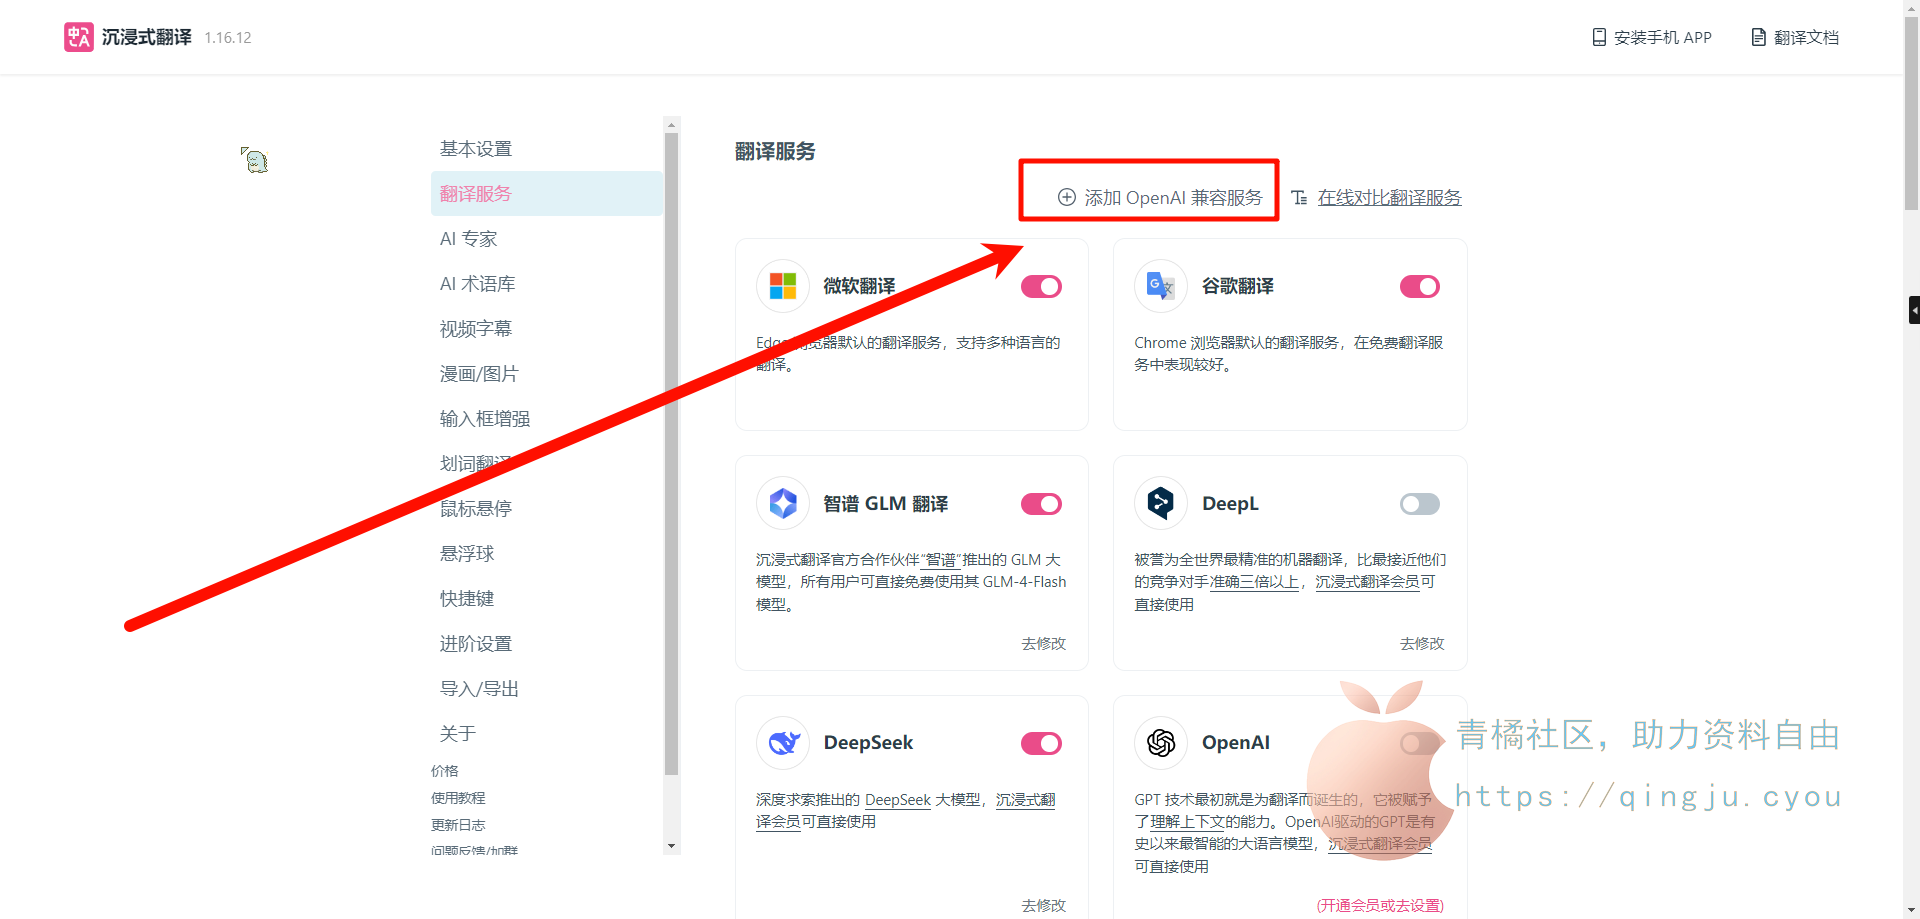The height and width of the screenshot is (919, 1920).
Task: Click the 智谱 GLM service logo
Action: 783,503
